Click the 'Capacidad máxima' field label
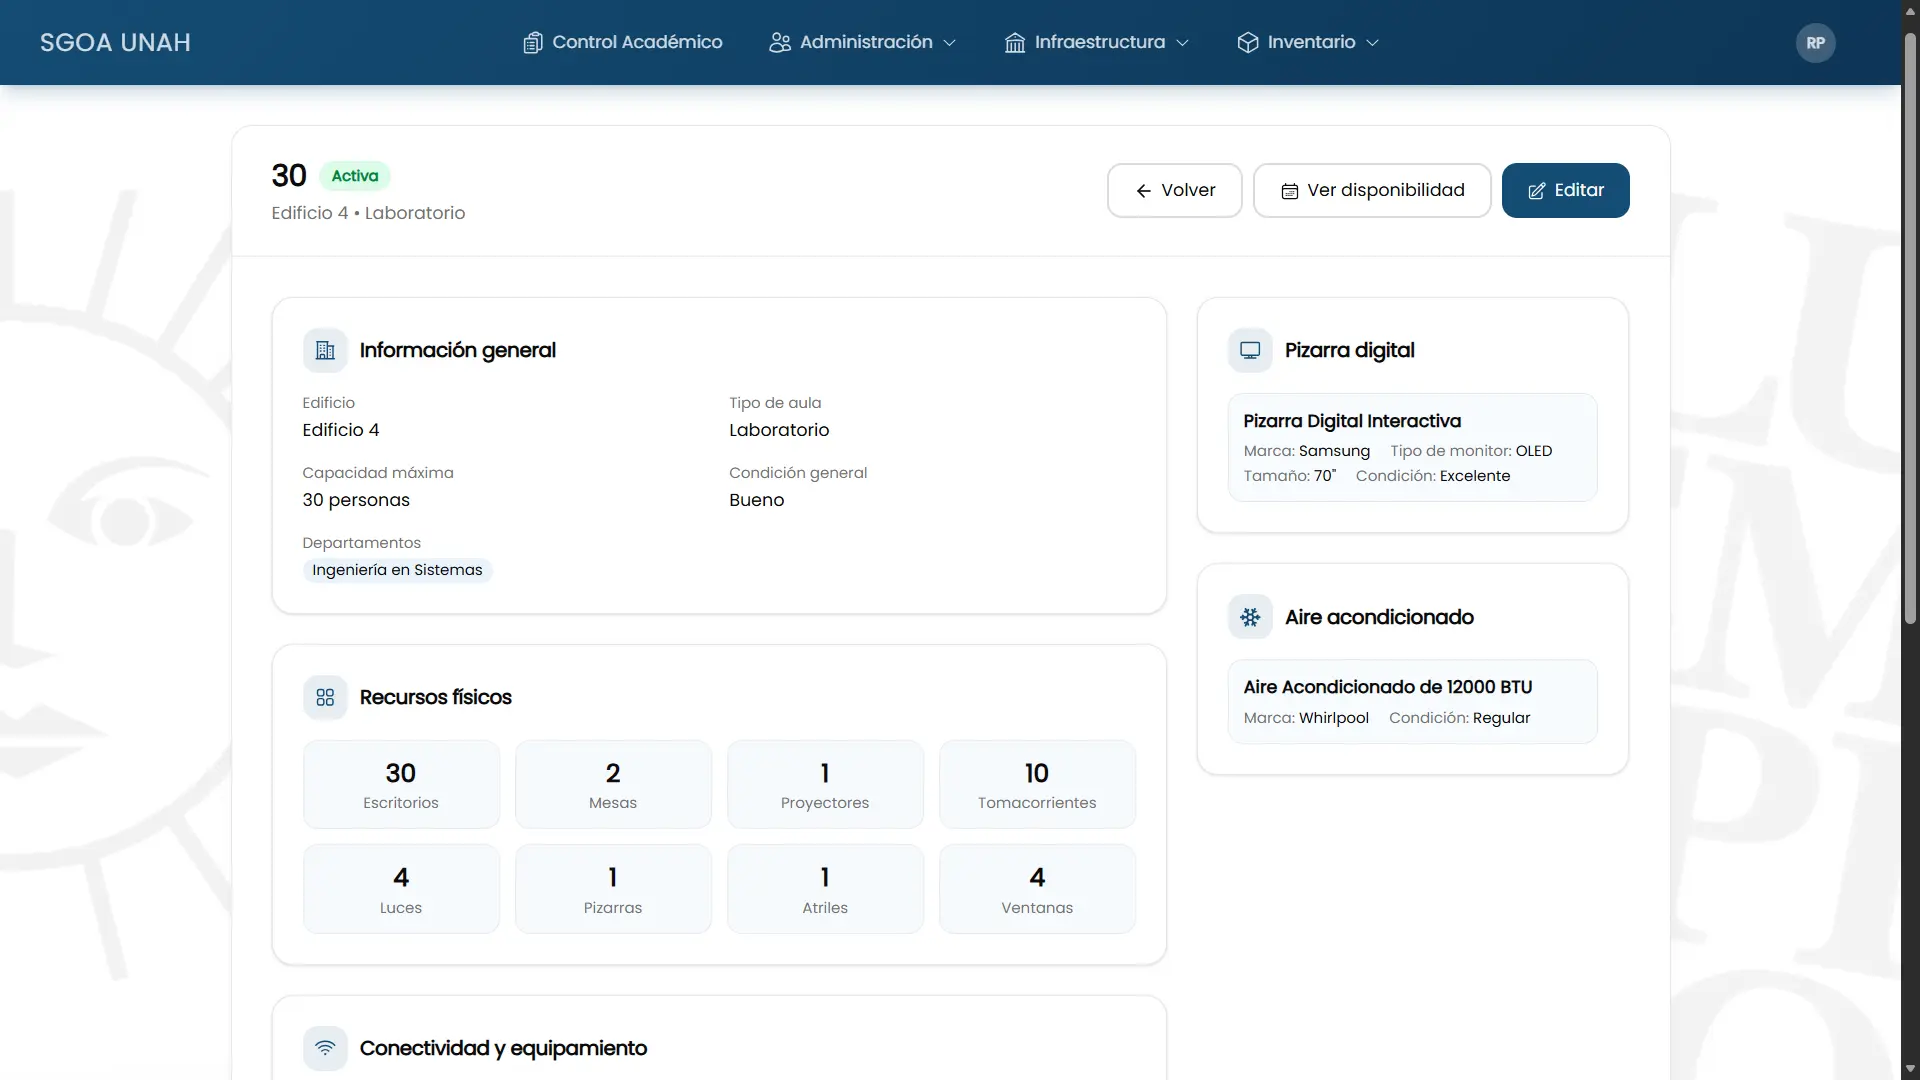The height and width of the screenshot is (1080, 1920). click(378, 473)
